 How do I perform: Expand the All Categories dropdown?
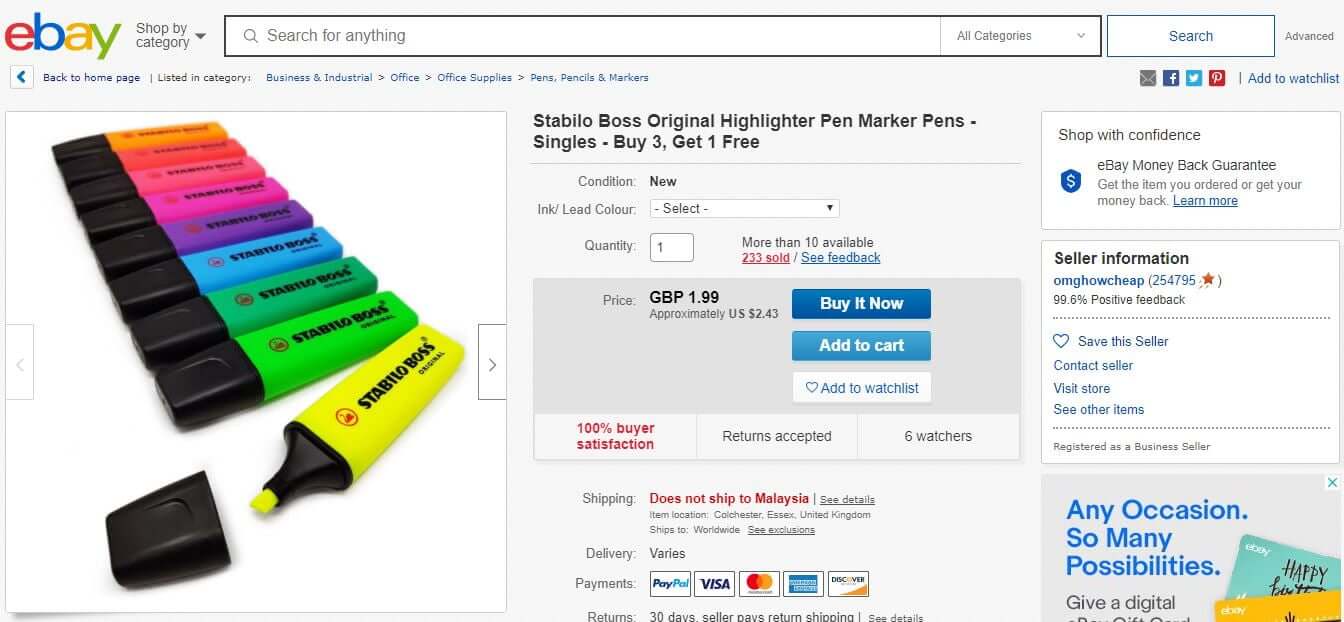click(1020, 36)
